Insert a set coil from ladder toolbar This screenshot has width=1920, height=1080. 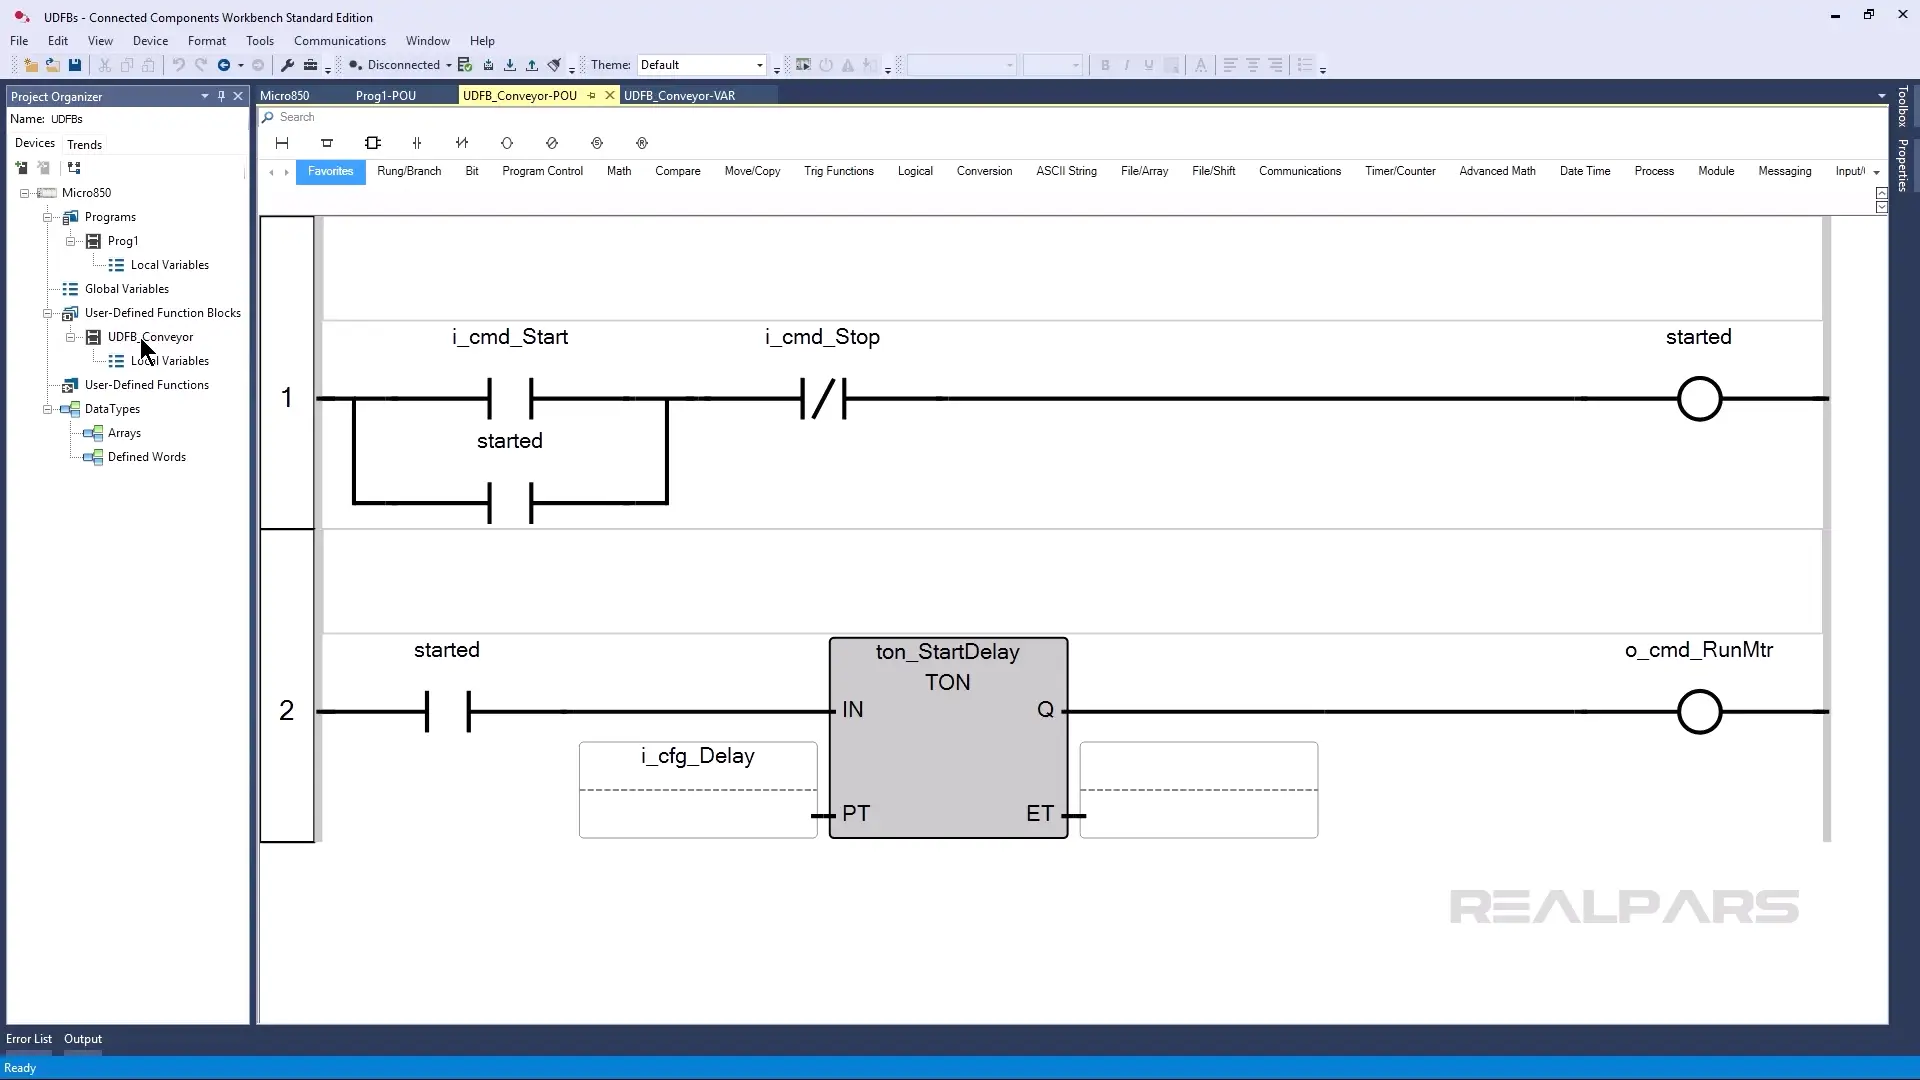597,143
